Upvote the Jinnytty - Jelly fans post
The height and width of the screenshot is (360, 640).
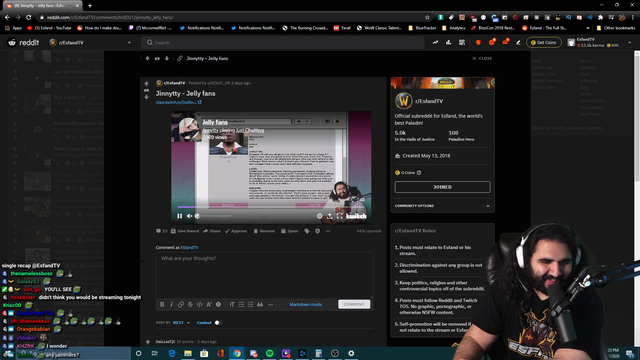click(147, 84)
